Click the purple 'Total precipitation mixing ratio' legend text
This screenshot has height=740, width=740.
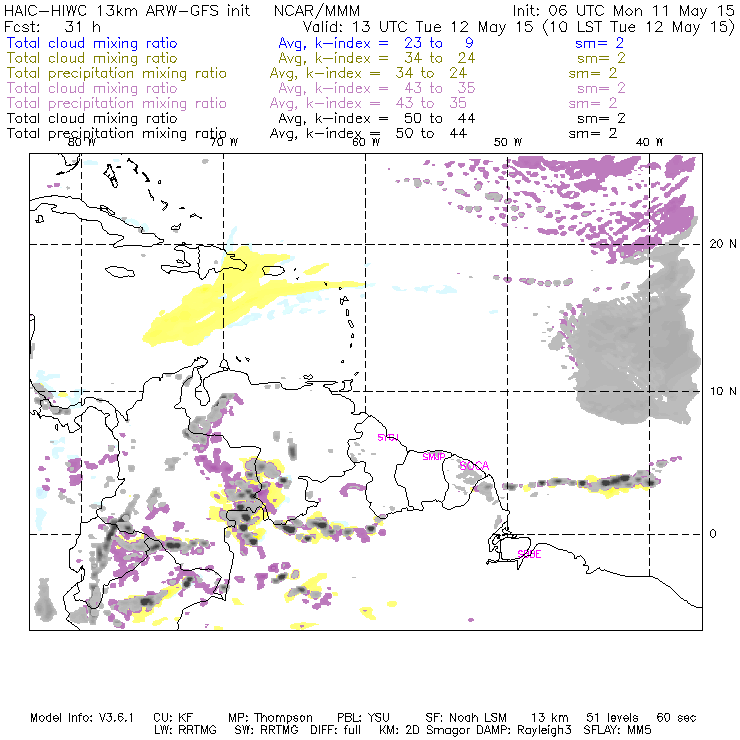point(117,103)
